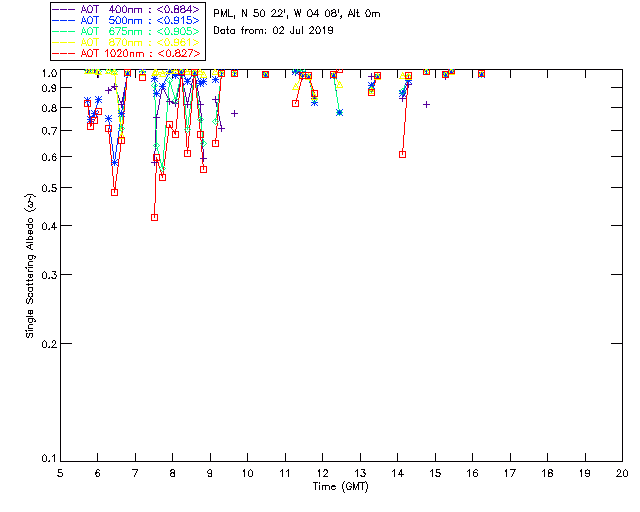Click the x-axis tick label '5'
Screen dimensions: 640x512
point(60,473)
